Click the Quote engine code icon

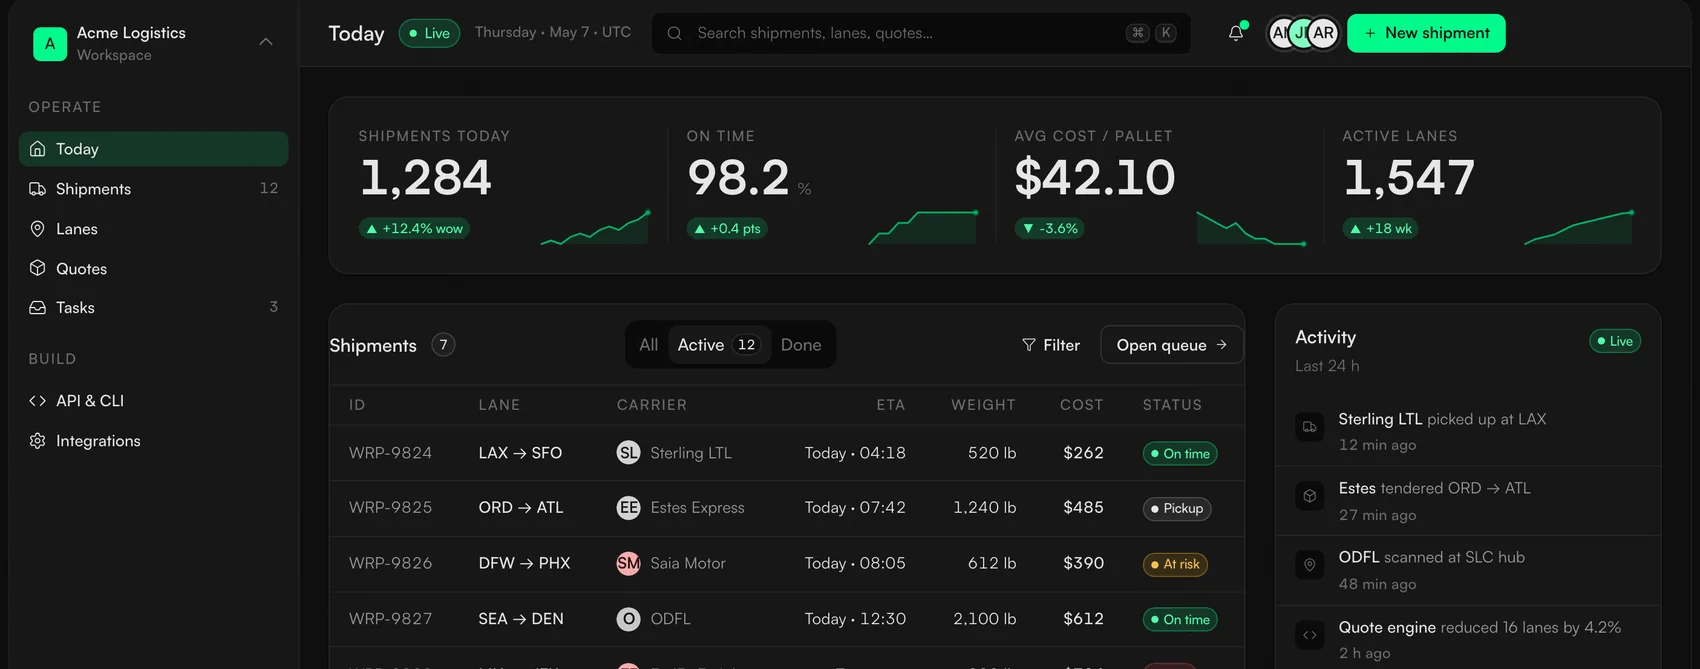coord(1309,635)
